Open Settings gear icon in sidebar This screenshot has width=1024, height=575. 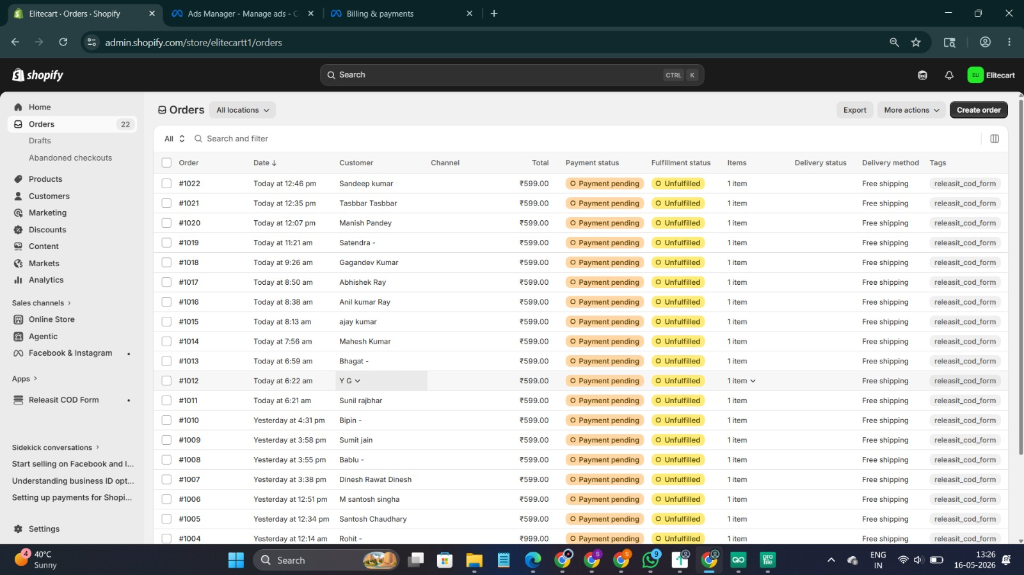point(18,529)
